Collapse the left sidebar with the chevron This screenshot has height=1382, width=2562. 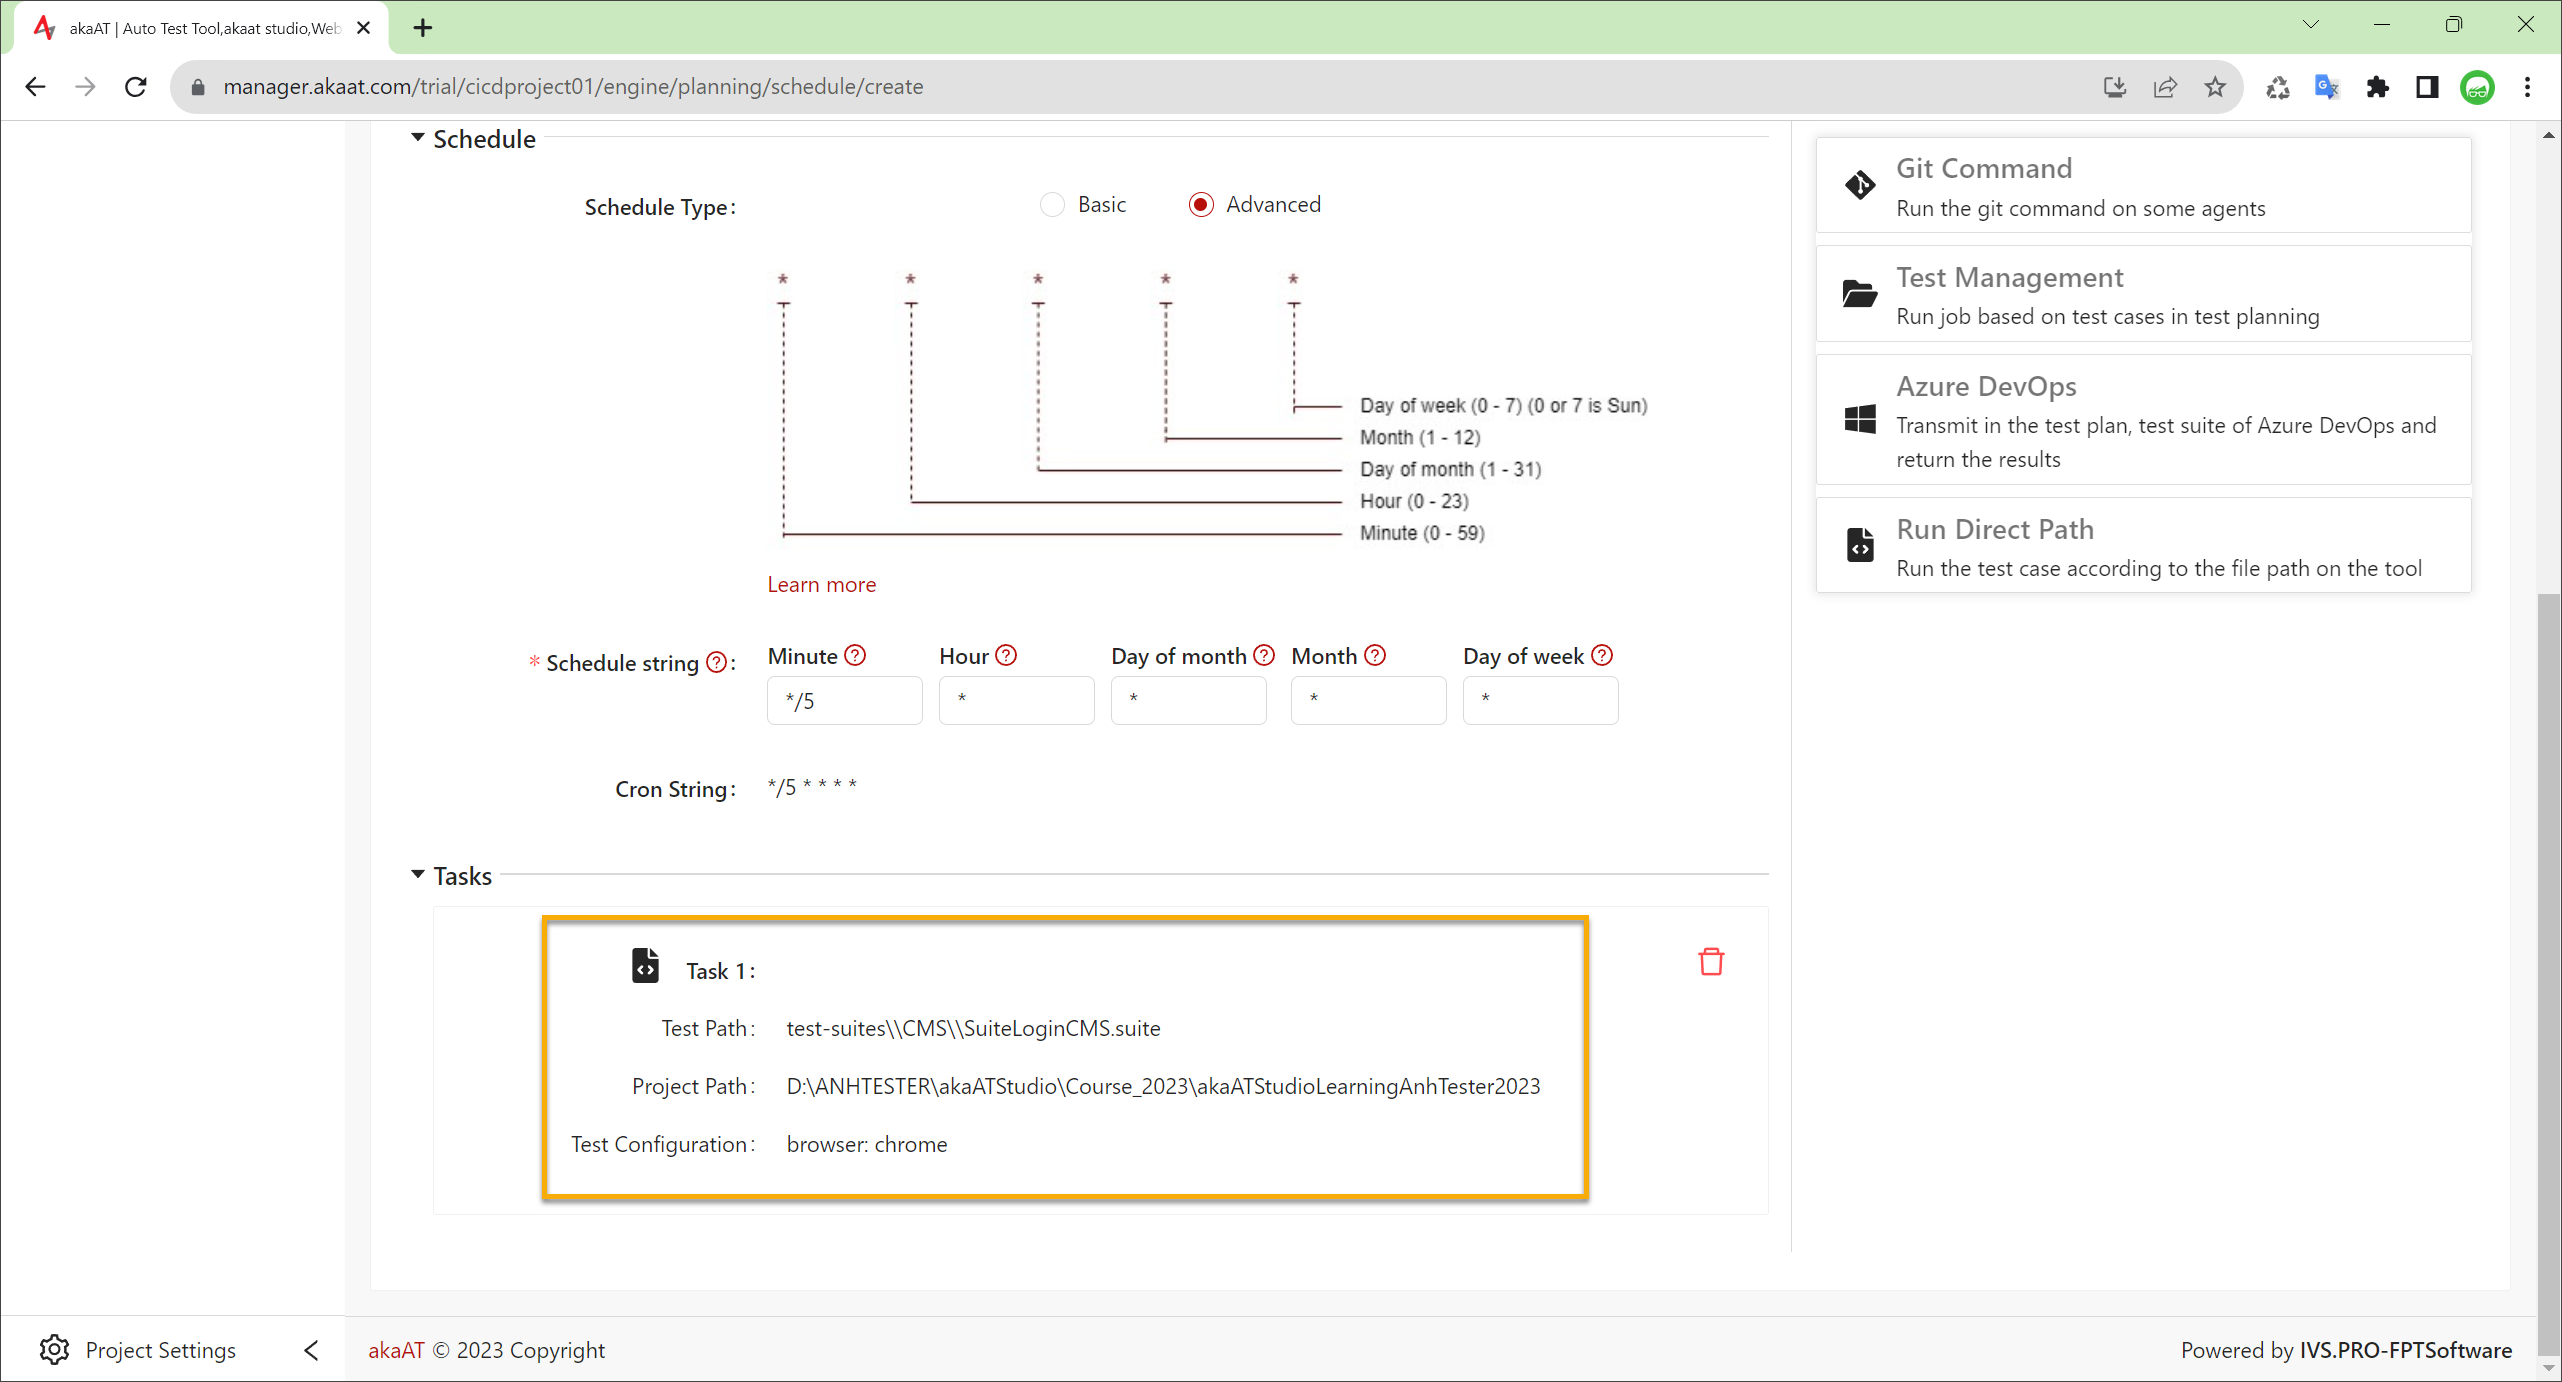311,1350
